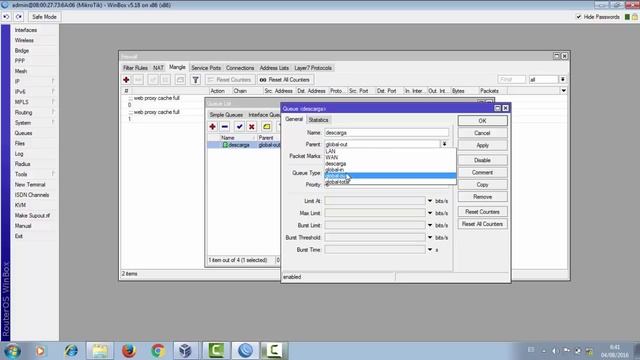The height and width of the screenshot is (360, 640).
Task: Open the Filter Rules tab in Firewall
Action: pyautogui.click(x=135, y=68)
